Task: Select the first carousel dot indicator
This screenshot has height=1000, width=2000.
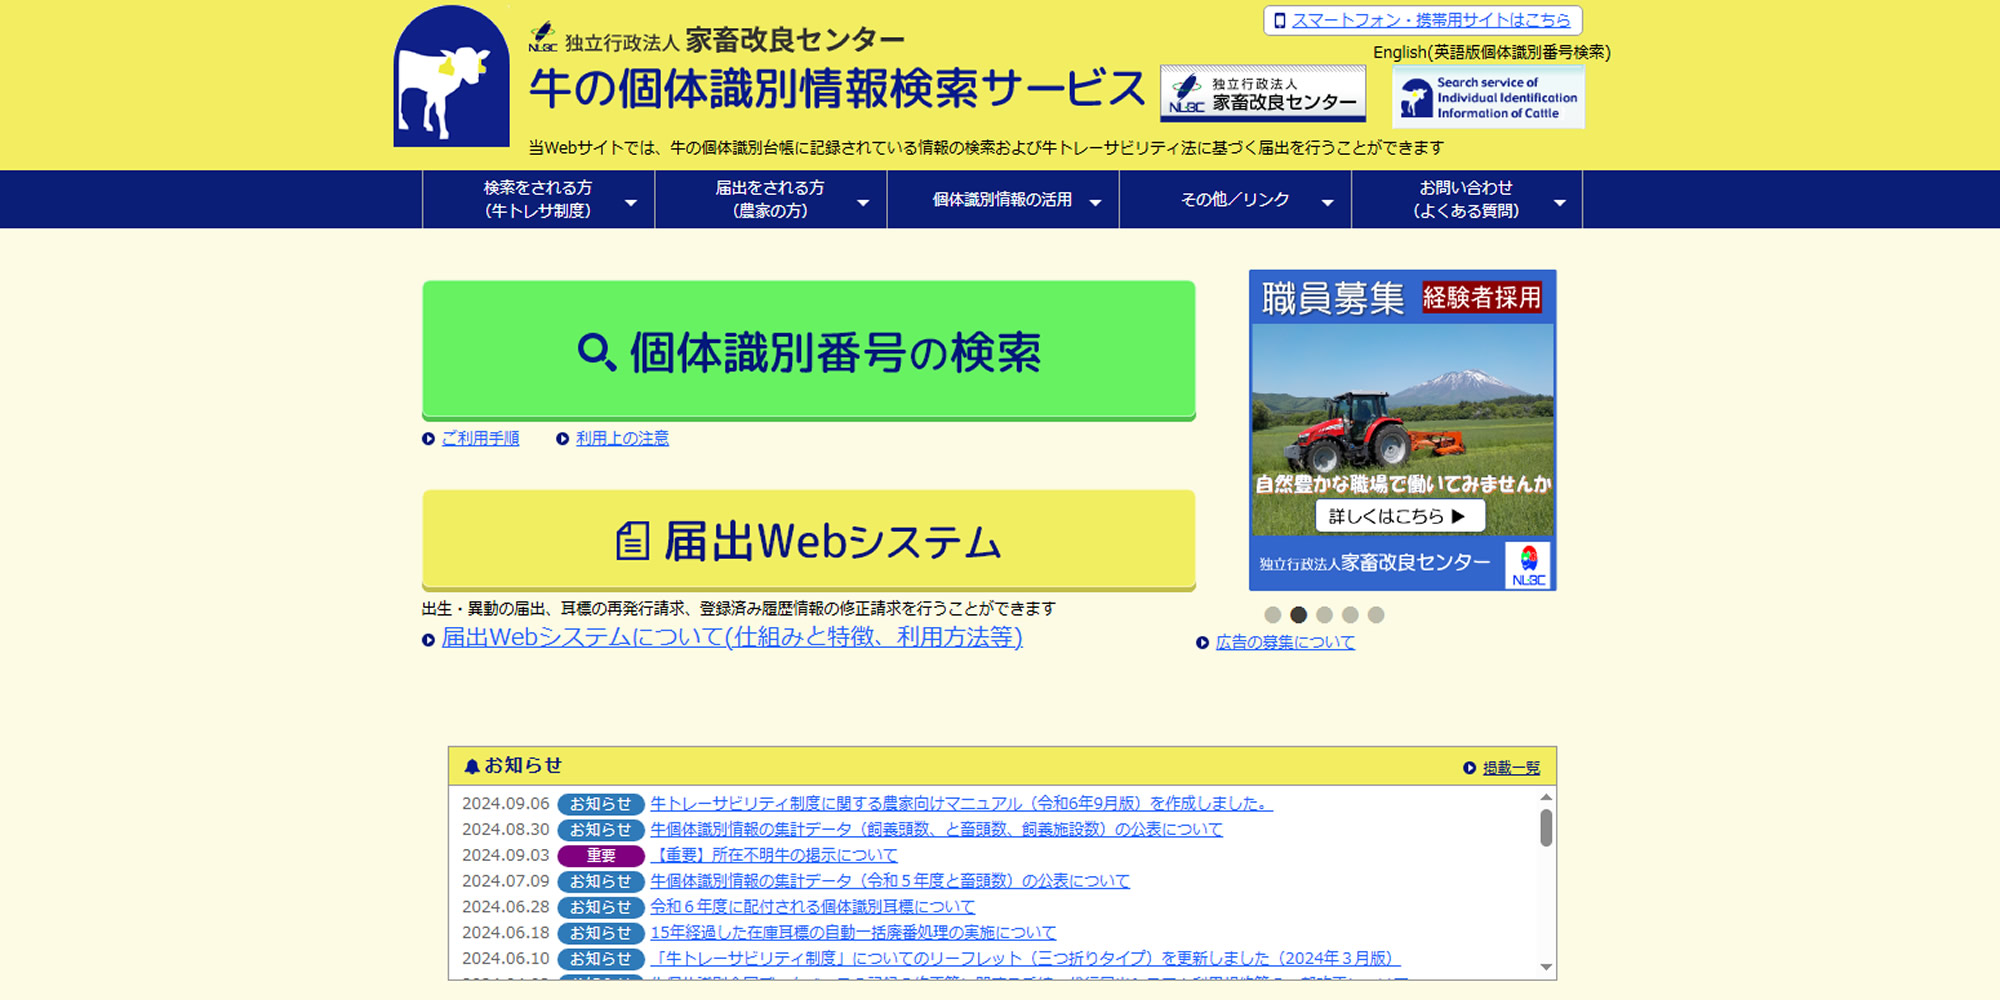Action: pos(1272,615)
